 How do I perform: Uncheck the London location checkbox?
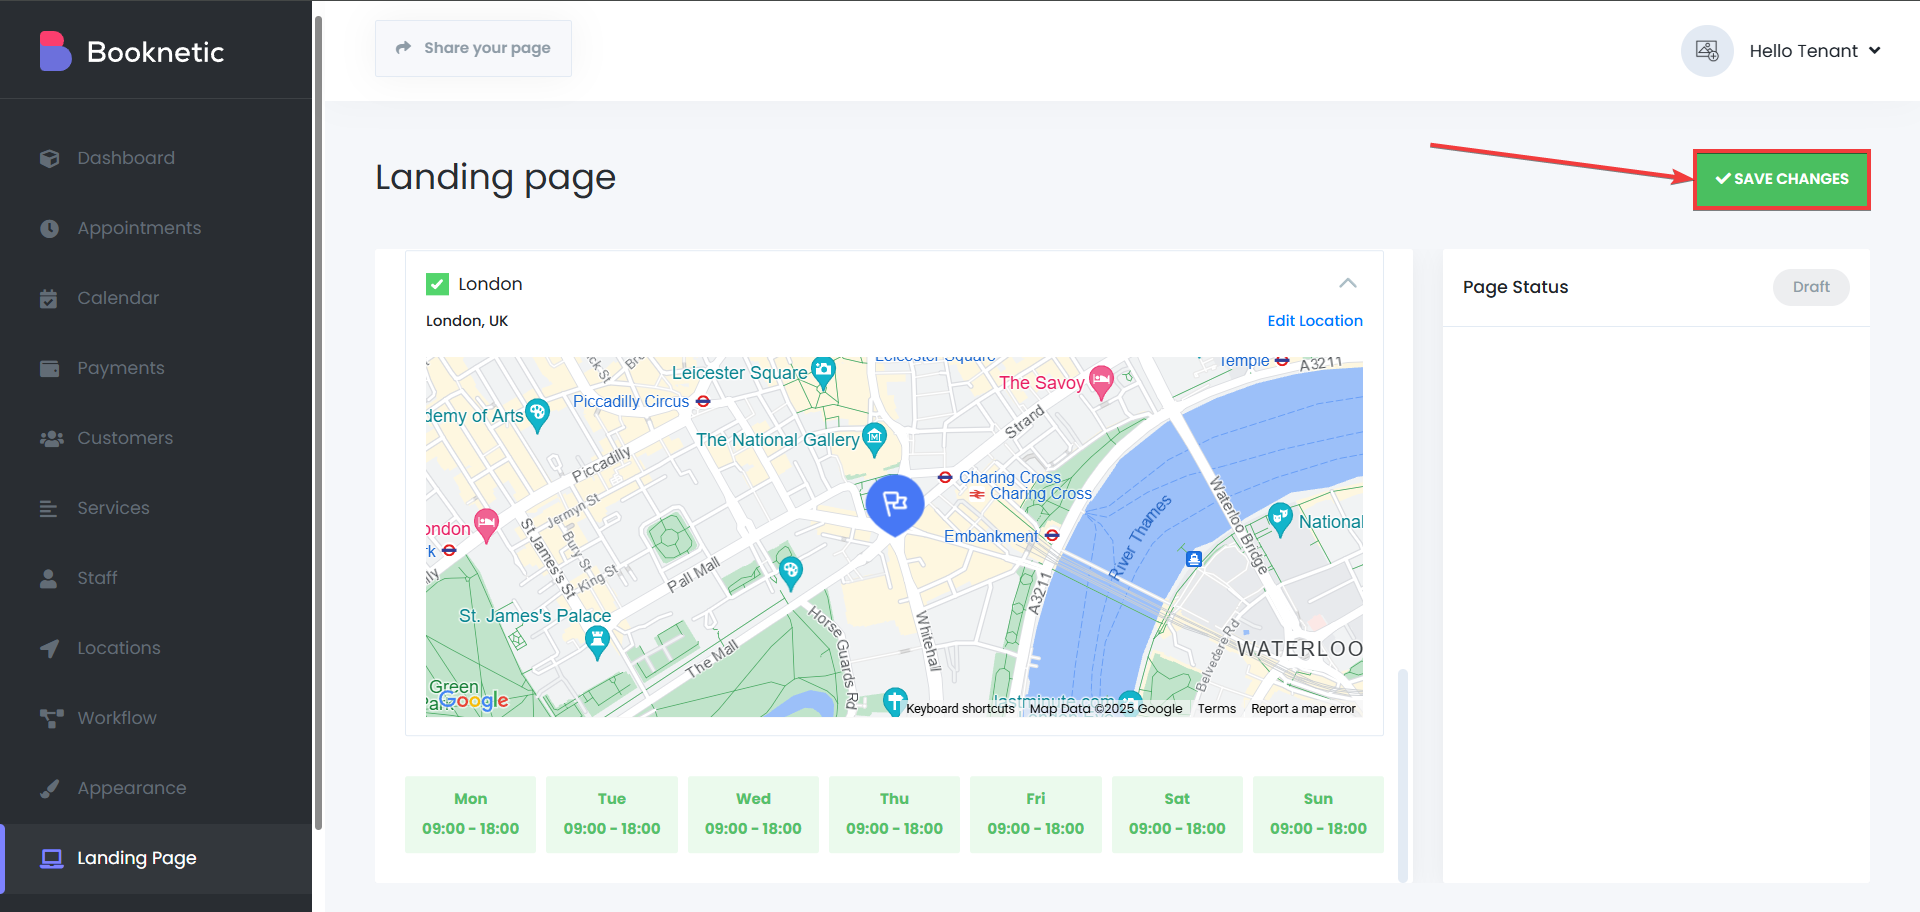point(437,284)
